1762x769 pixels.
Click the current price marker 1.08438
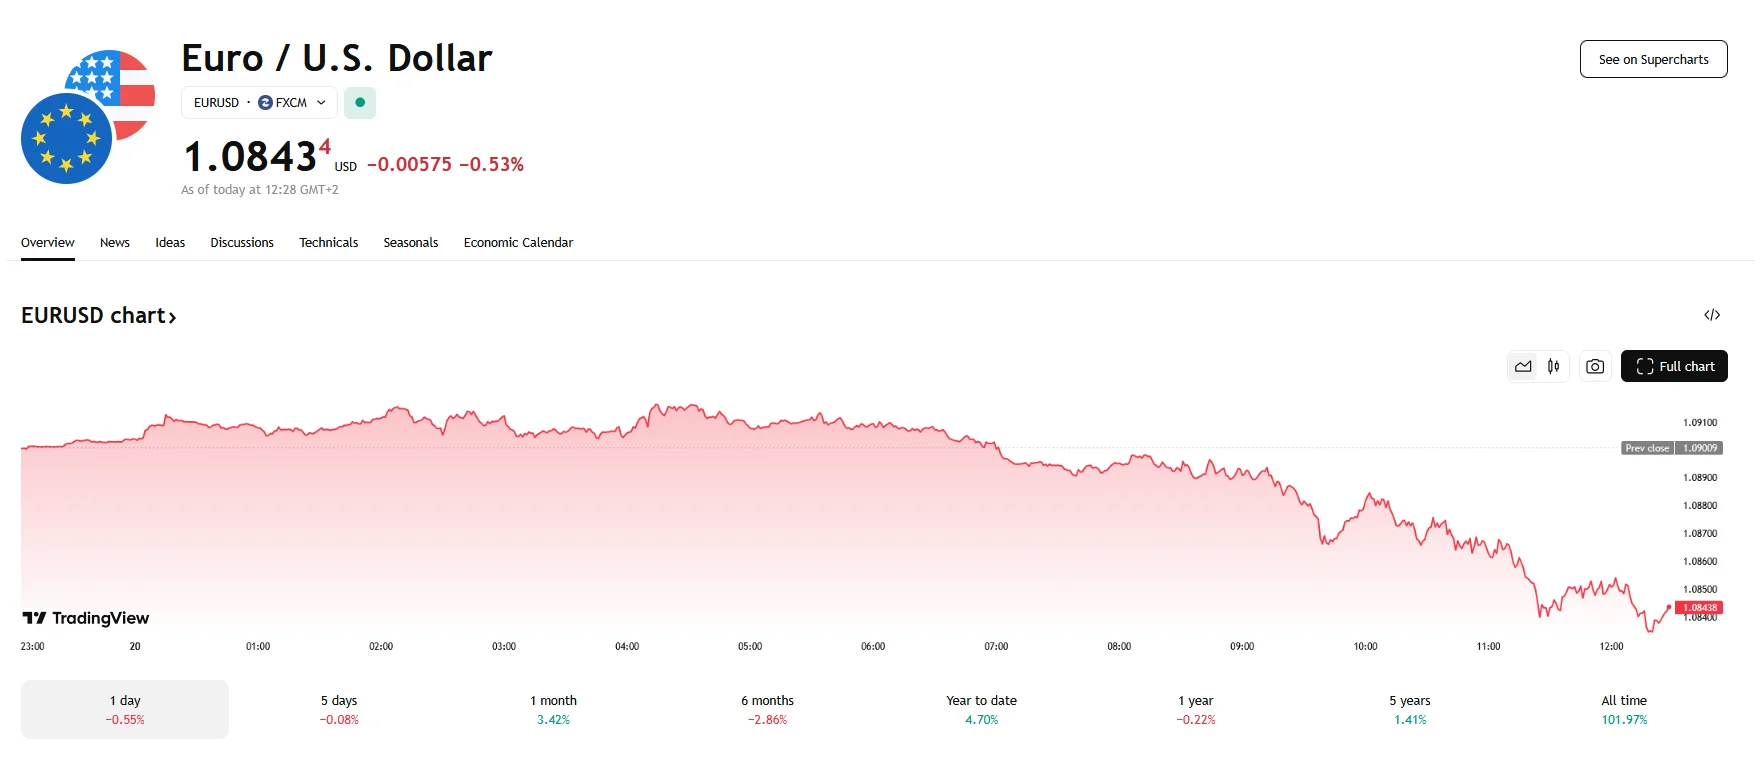1699,608
